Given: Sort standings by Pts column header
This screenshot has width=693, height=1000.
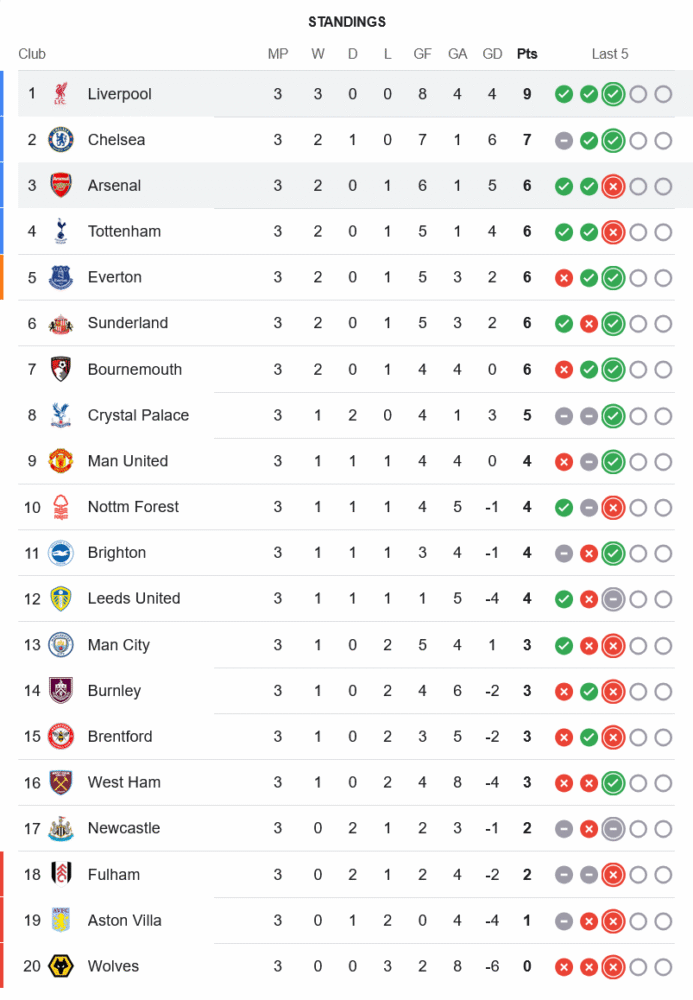Looking at the screenshot, I should tap(527, 54).
